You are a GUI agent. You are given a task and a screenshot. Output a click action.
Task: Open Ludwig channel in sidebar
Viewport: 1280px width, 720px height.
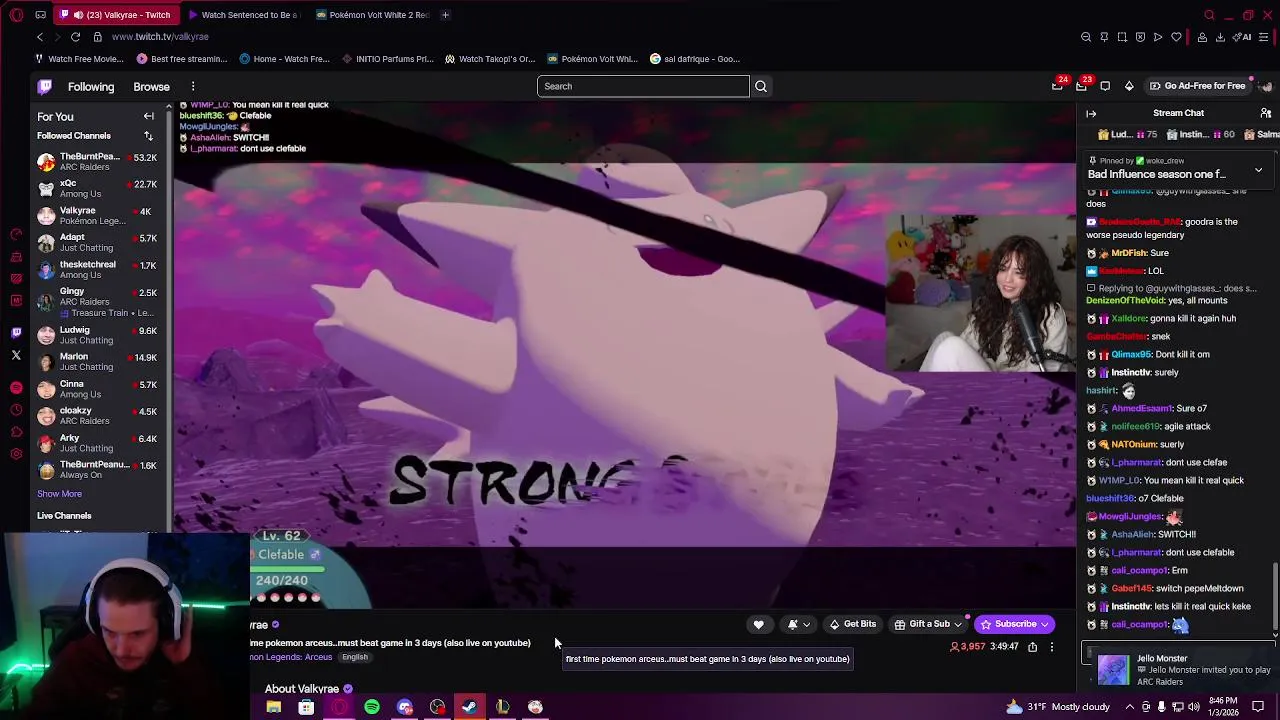coord(97,335)
